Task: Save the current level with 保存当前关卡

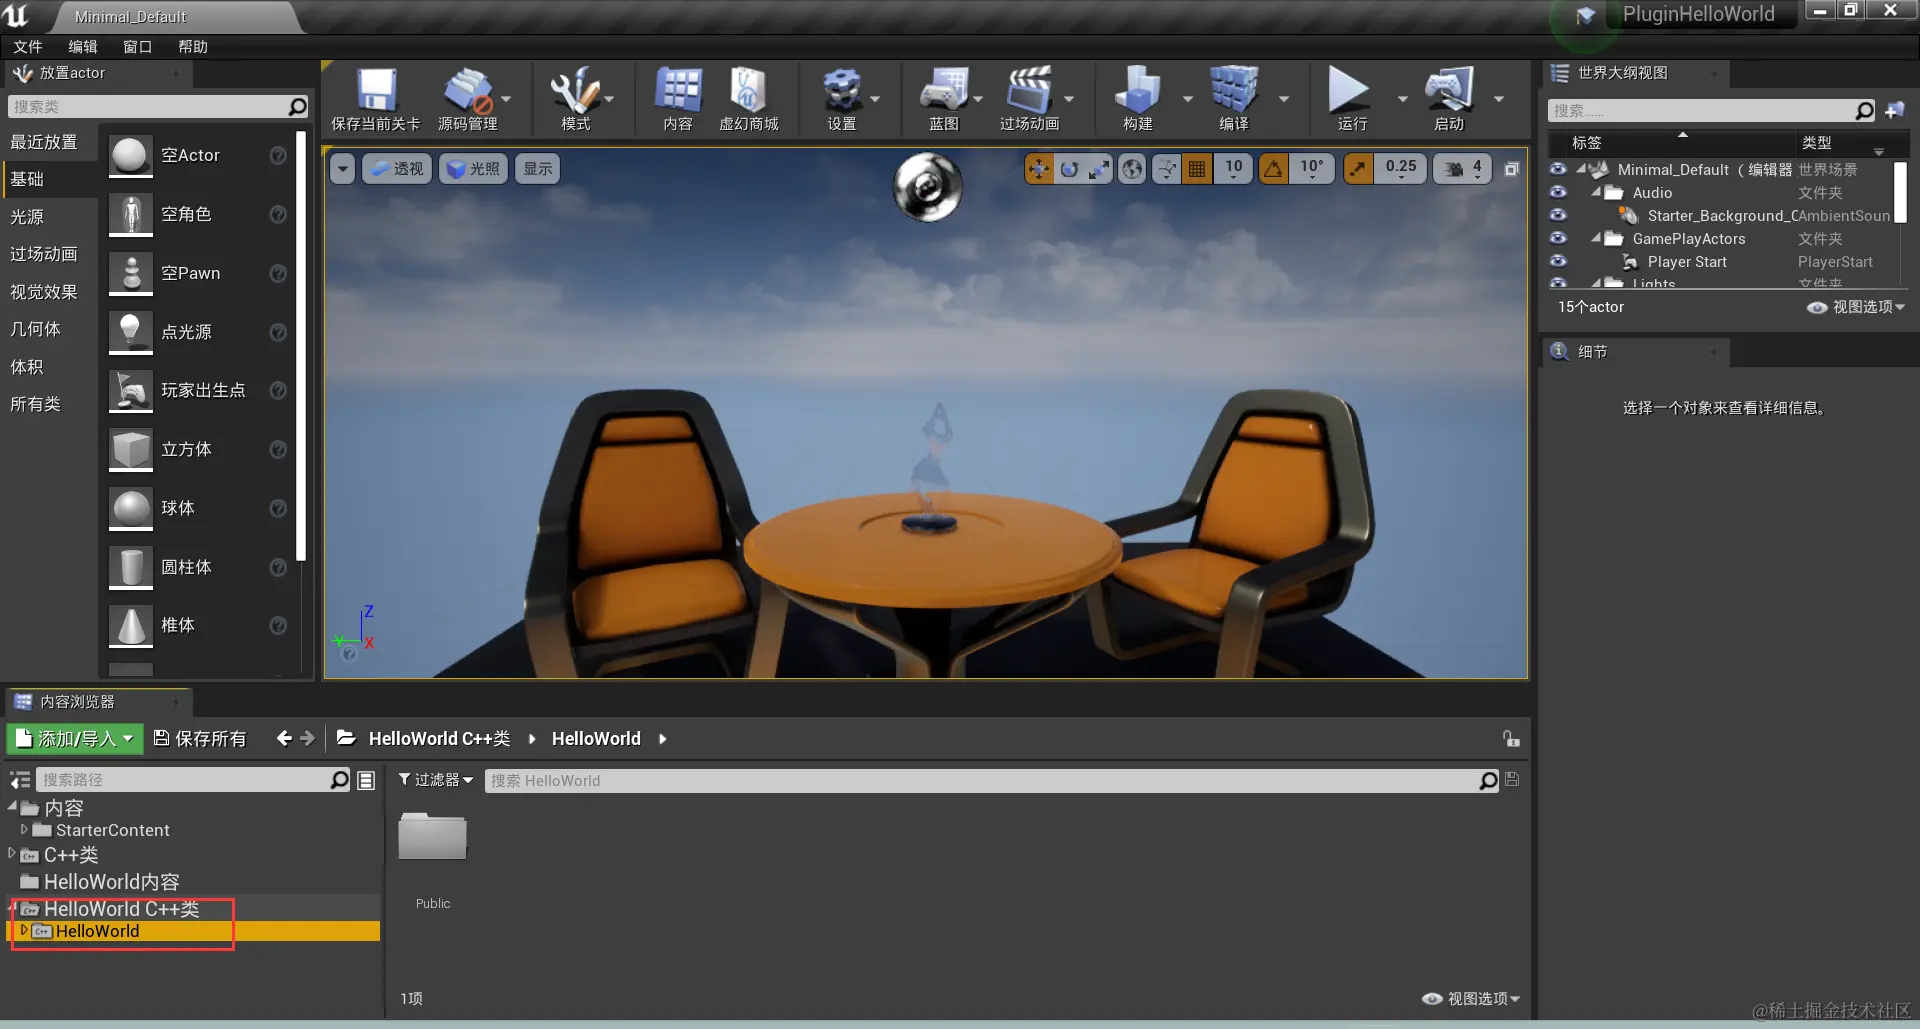Action: point(376,99)
